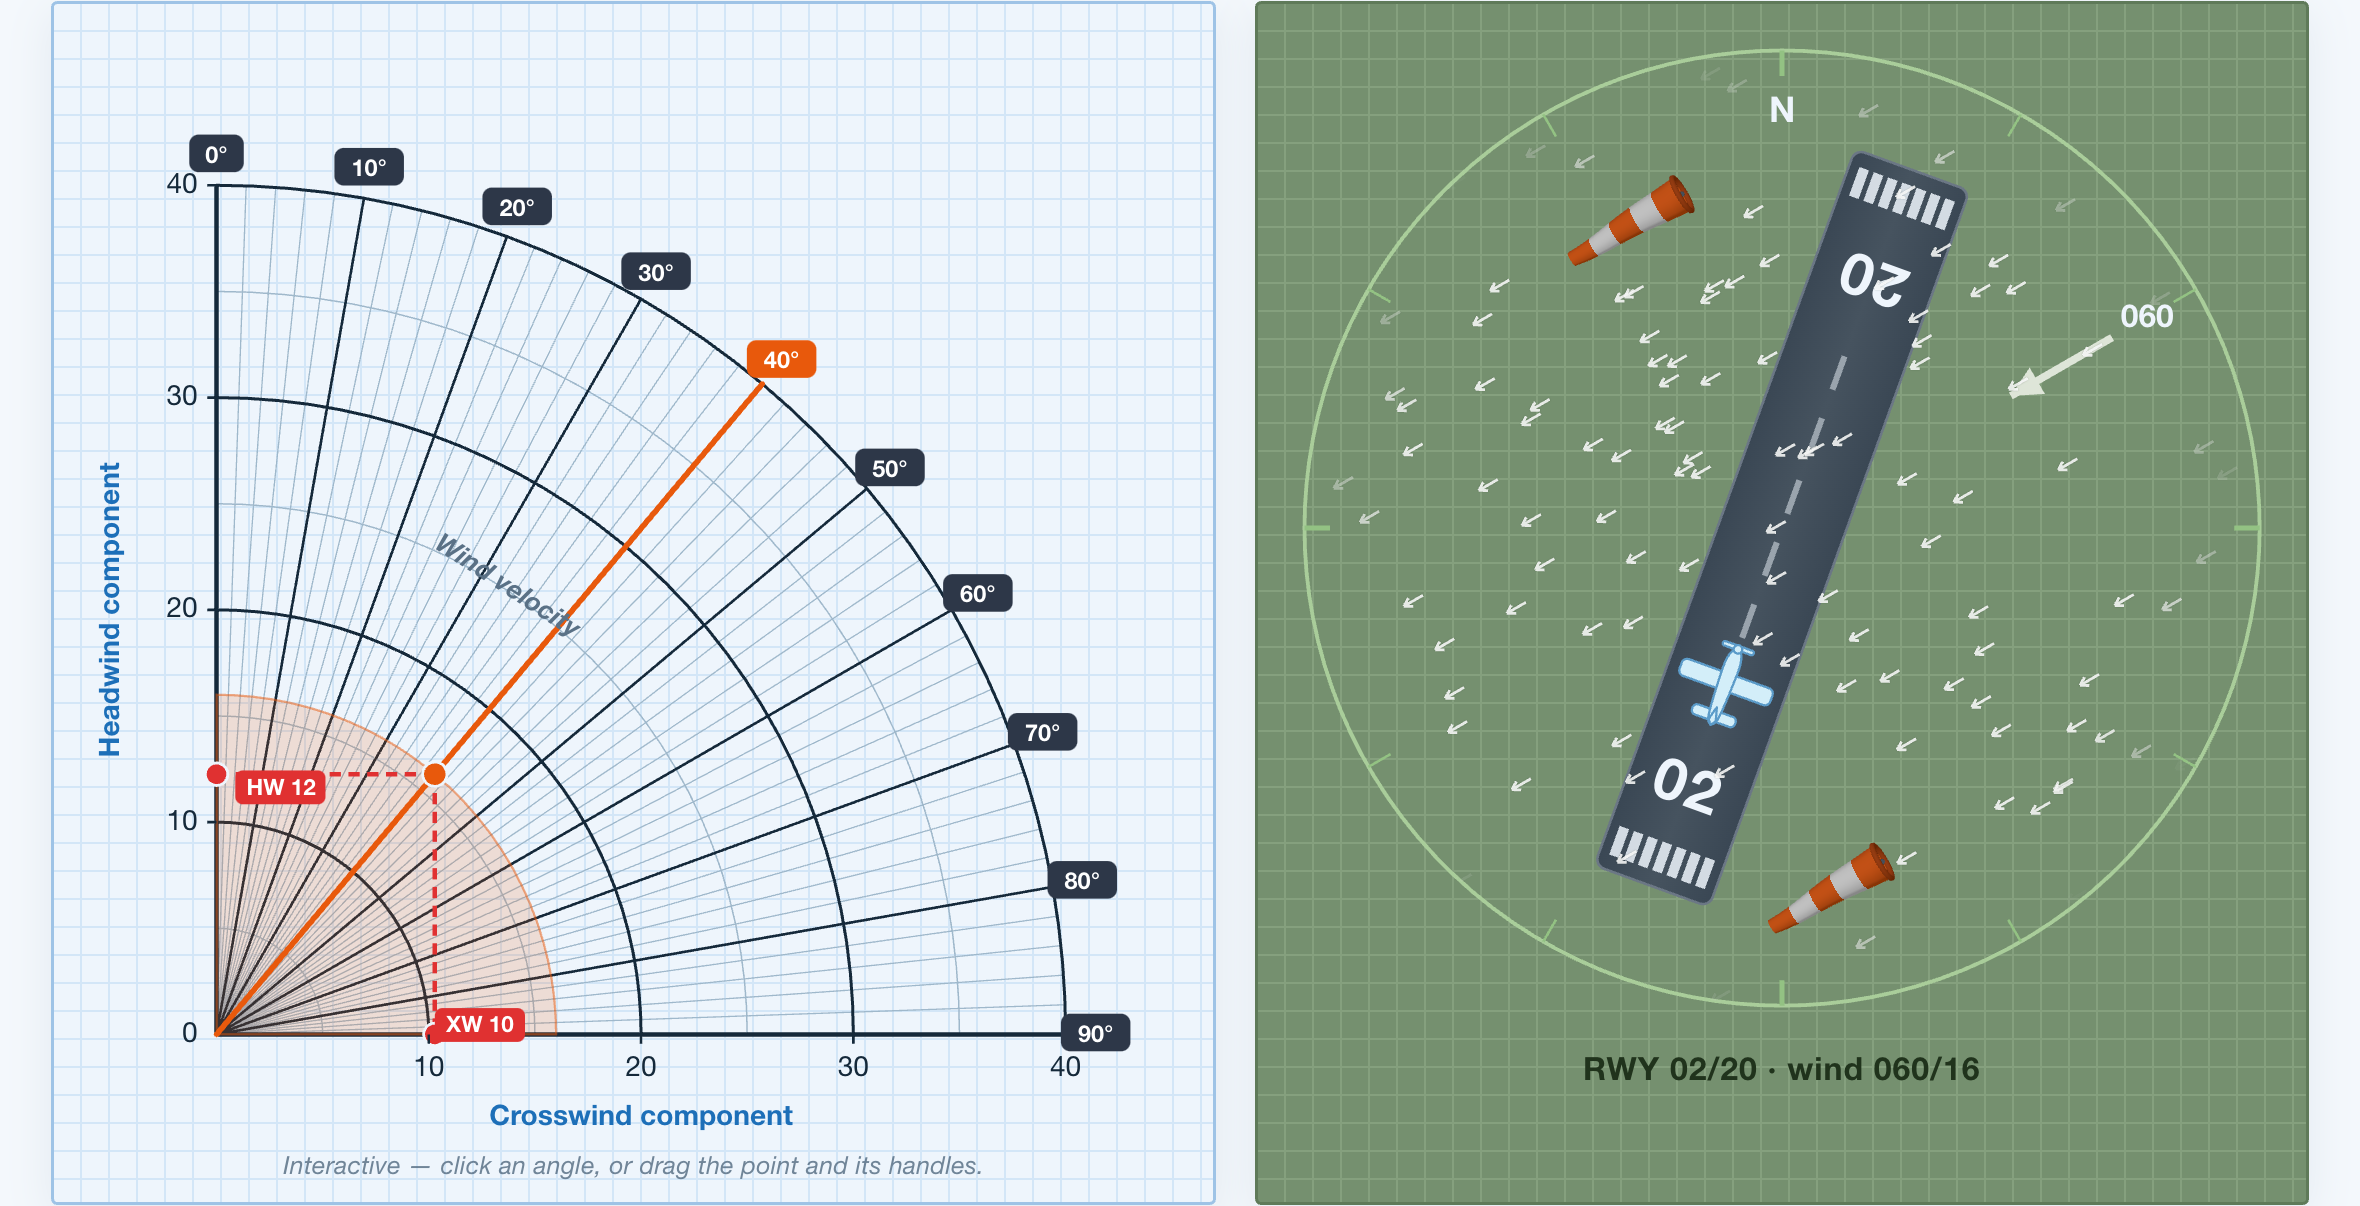Screen dimensions: 2360x1206
Task: Click the 40 tick on crosswind axis
Action: [x=1065, y=1066]
